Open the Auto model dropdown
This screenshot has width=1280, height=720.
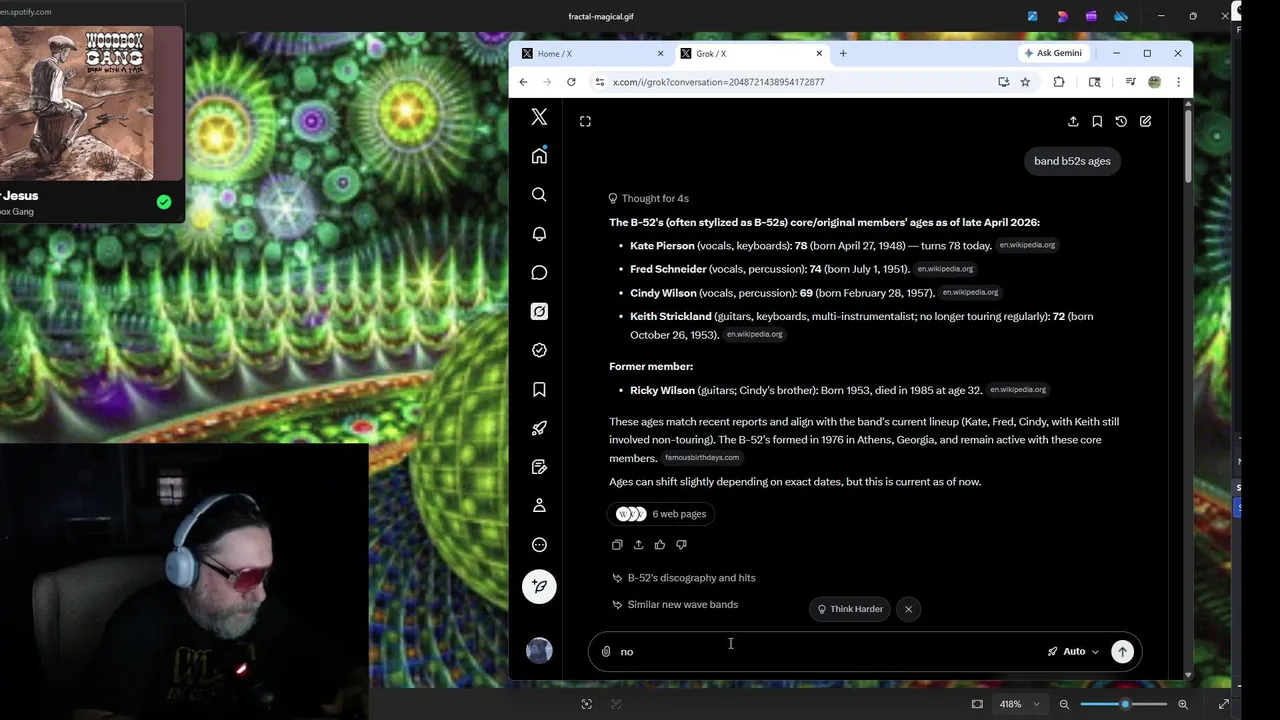click(1073, 651)
